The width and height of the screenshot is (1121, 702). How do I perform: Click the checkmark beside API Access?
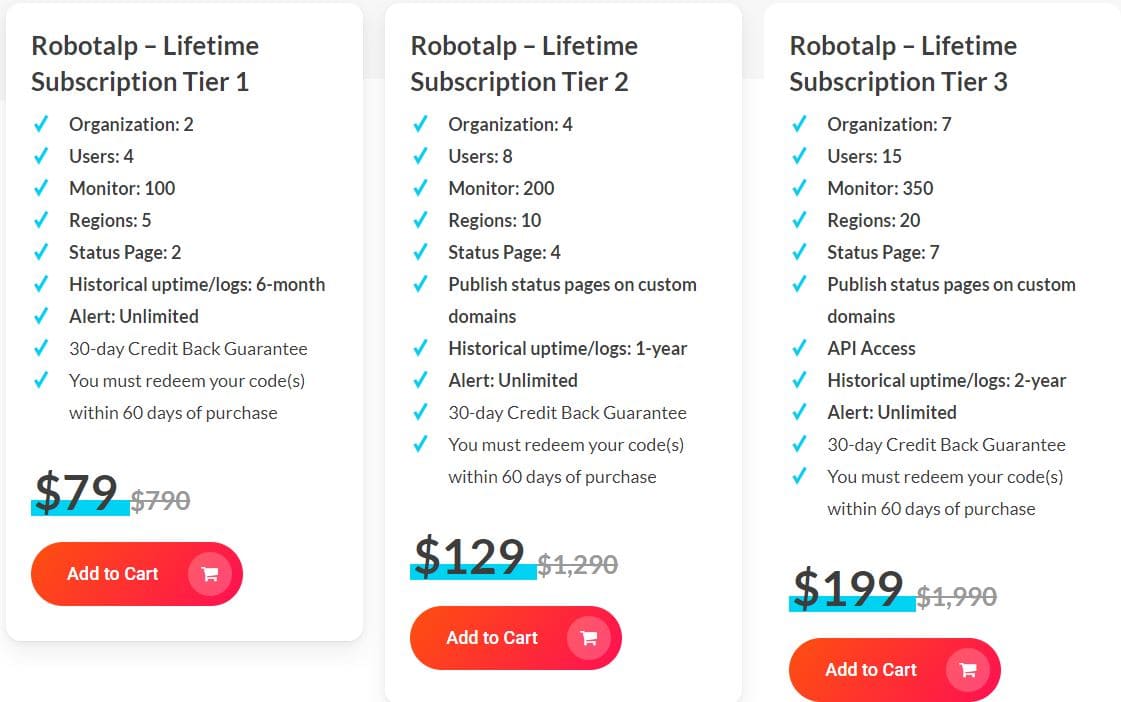(800, 348)
